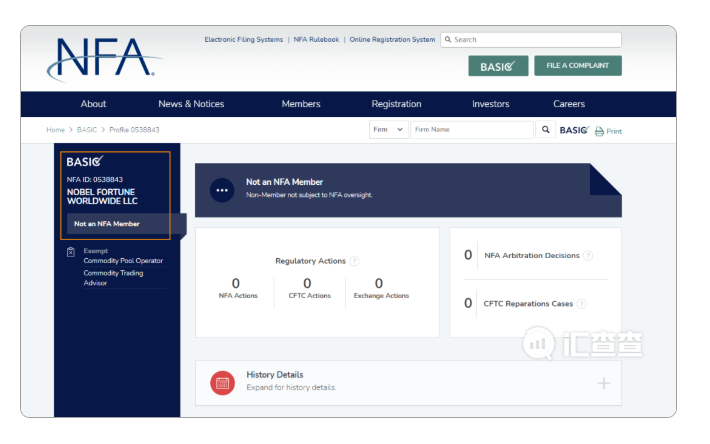Click into the Firm Name field
The height and width of the screenshot is (444, 710).
click(472, 129)
